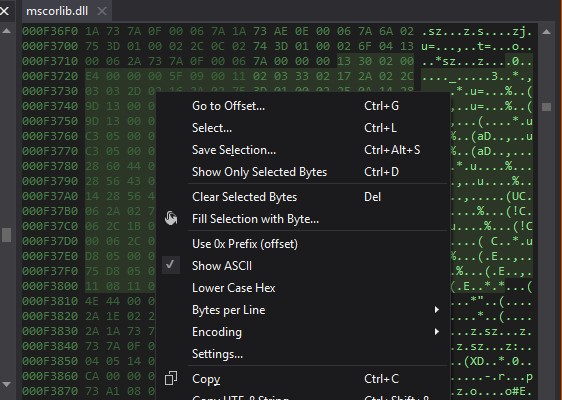This screenshot has width=562, height=400.
Task: Click byte AE in row 000F36F0
Action: pos(281,31)
